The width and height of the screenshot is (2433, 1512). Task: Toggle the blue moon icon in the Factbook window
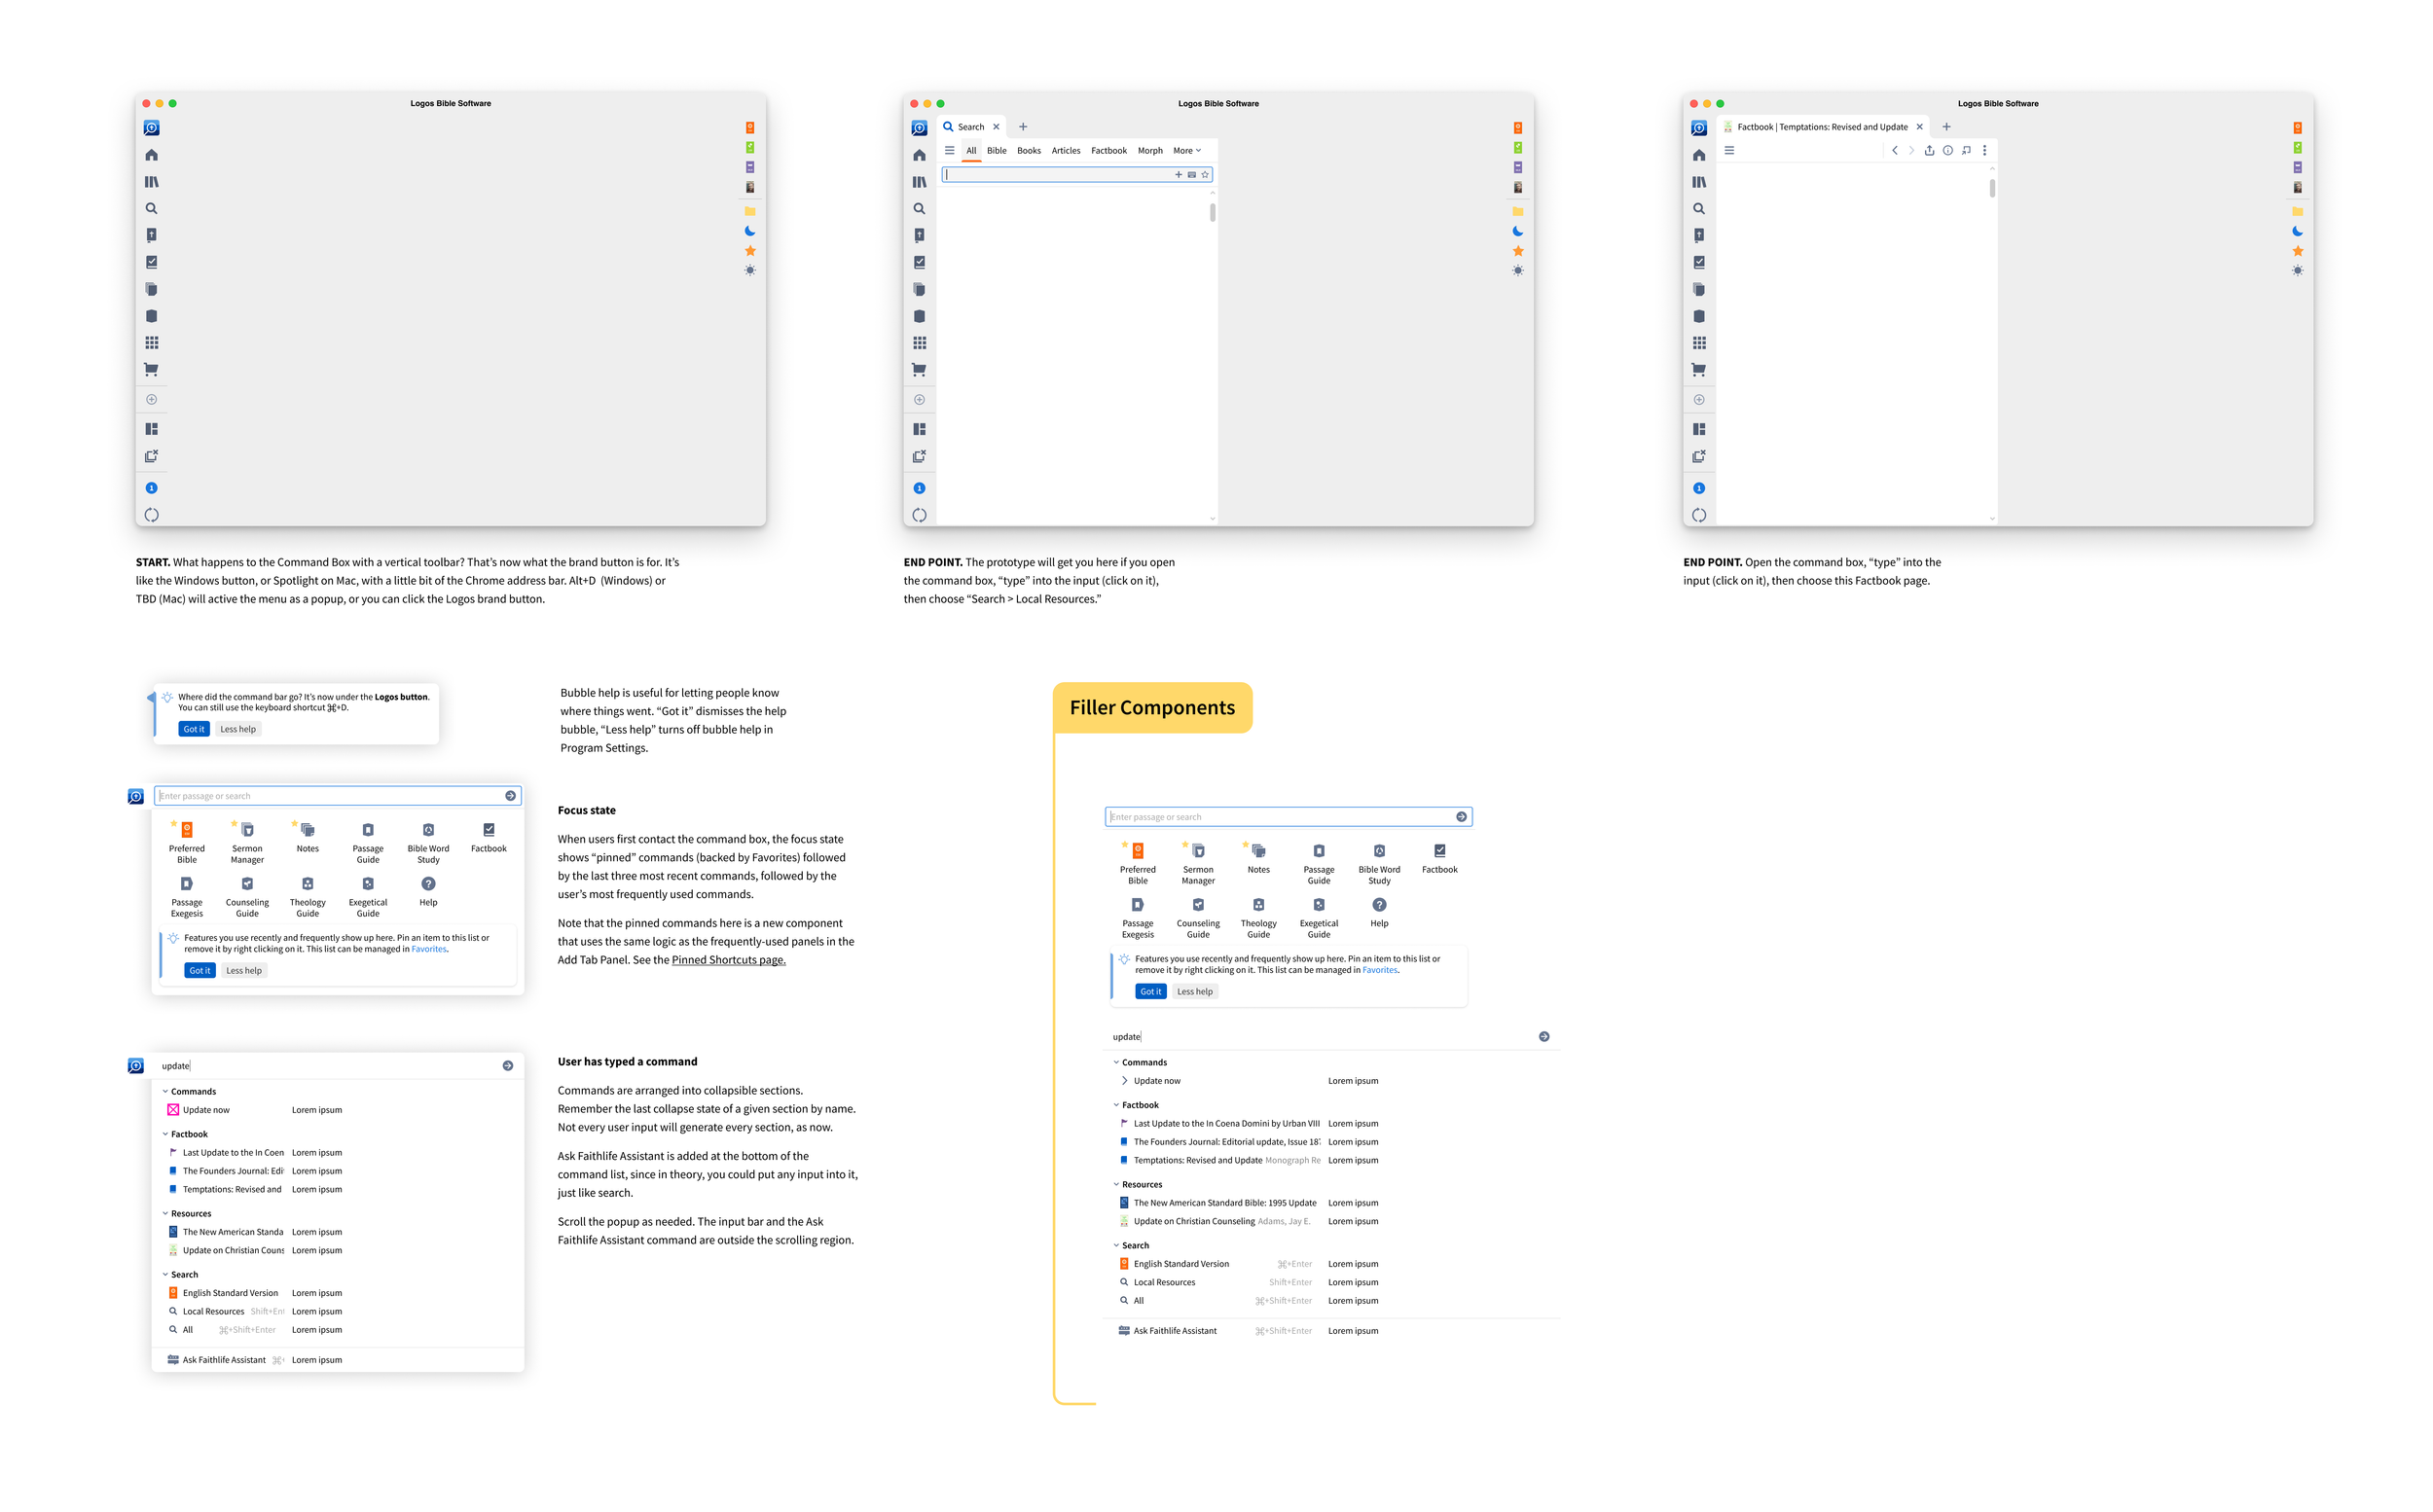point(2297,231)
